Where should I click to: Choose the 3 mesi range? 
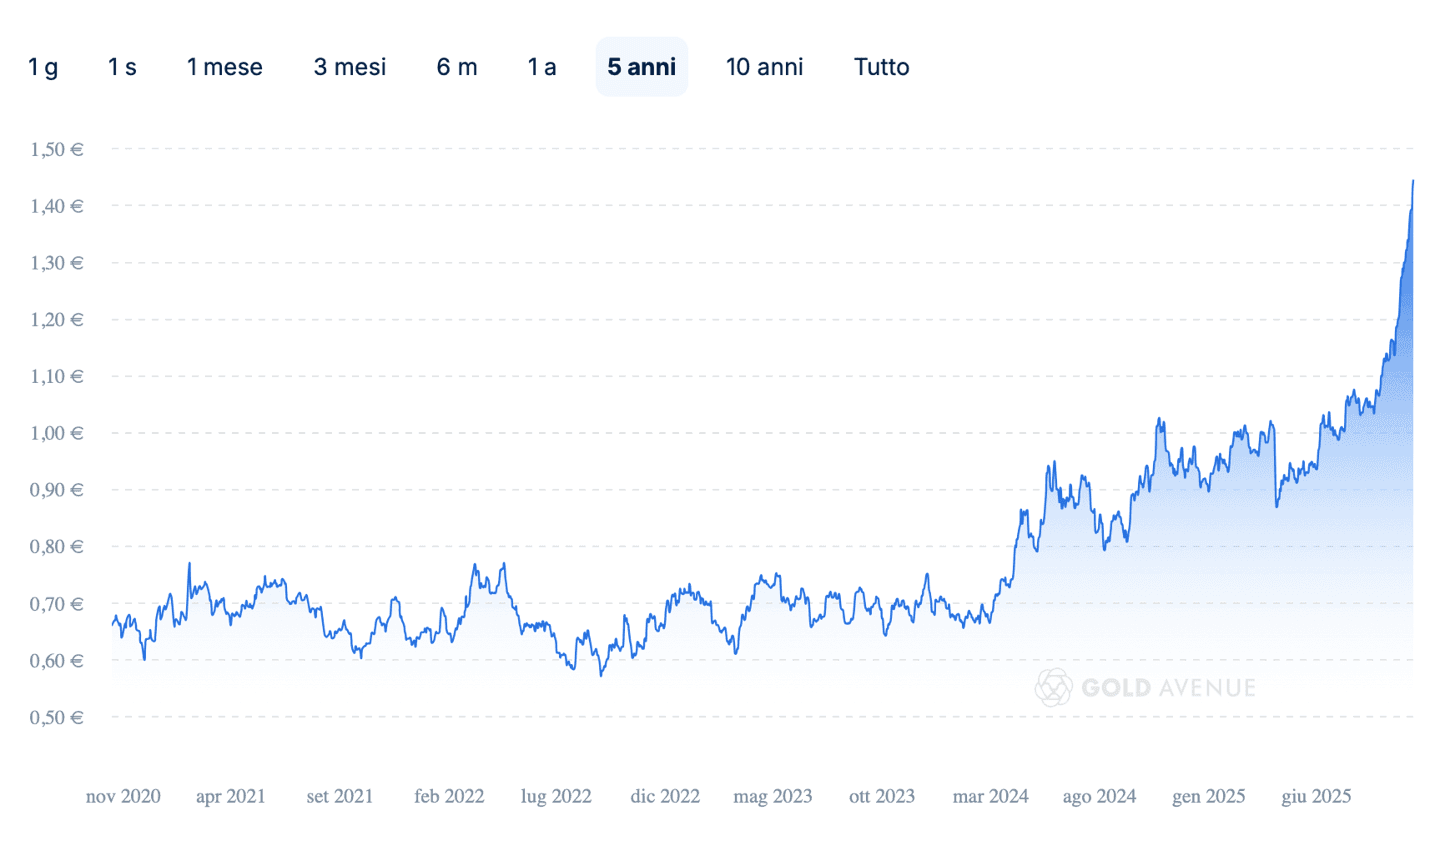point(350,67)
